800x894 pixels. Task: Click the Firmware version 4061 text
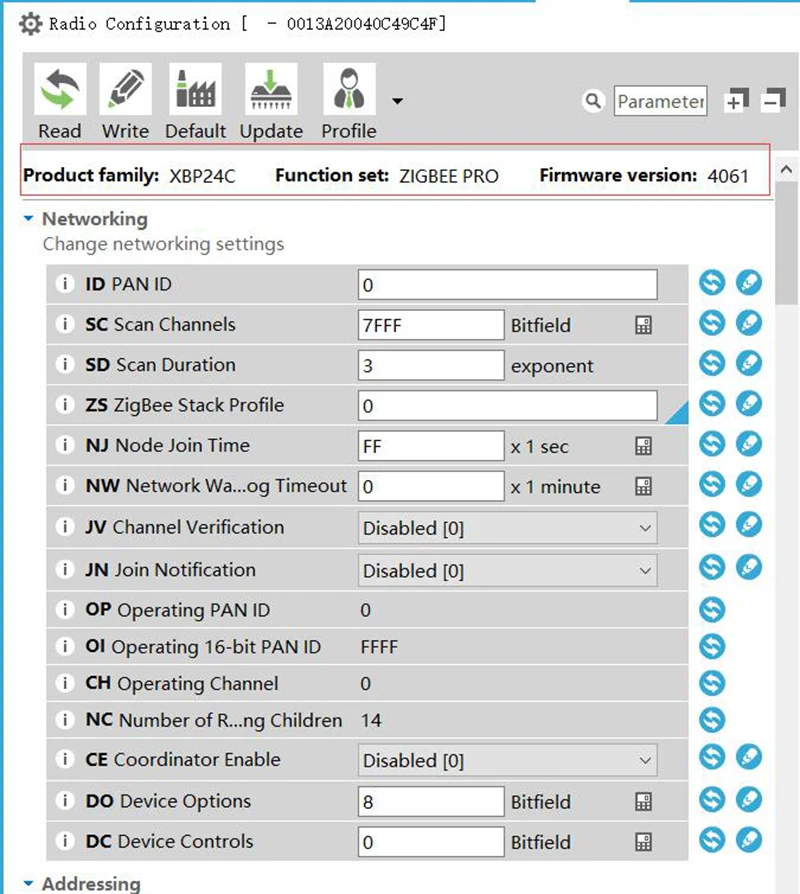(x=644, y=176)
